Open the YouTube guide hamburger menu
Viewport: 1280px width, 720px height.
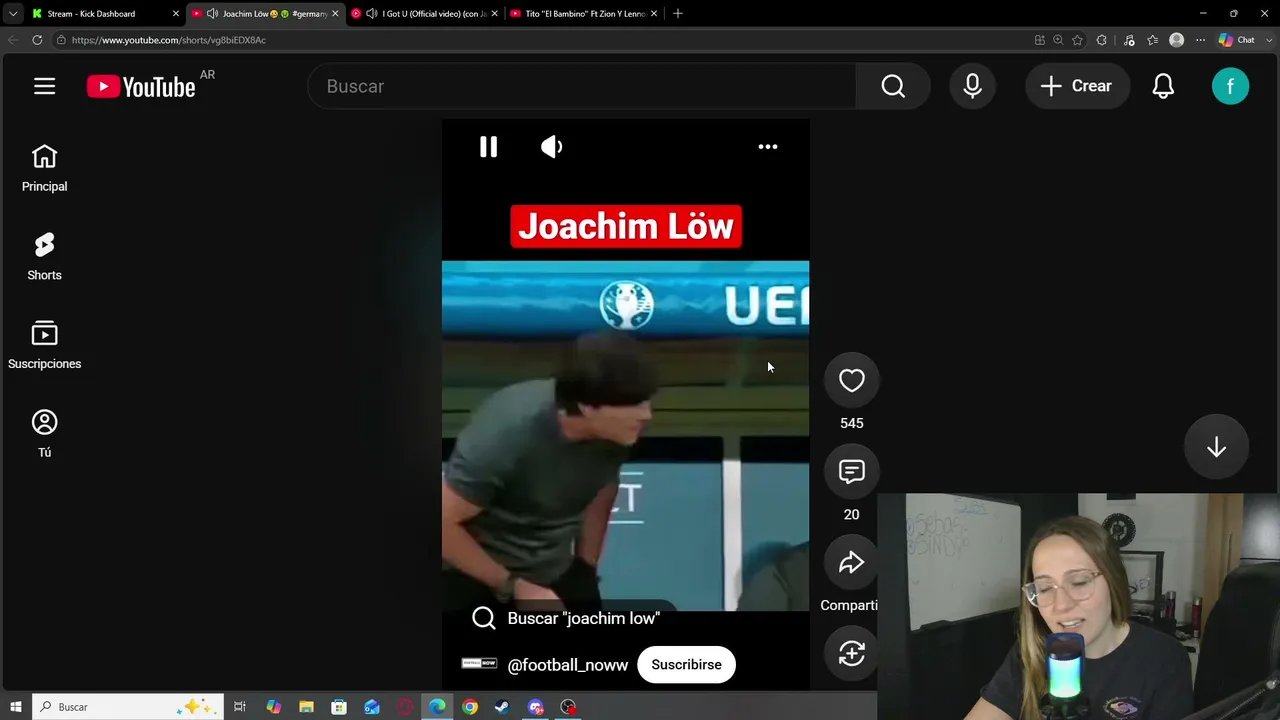click(44, 86)
